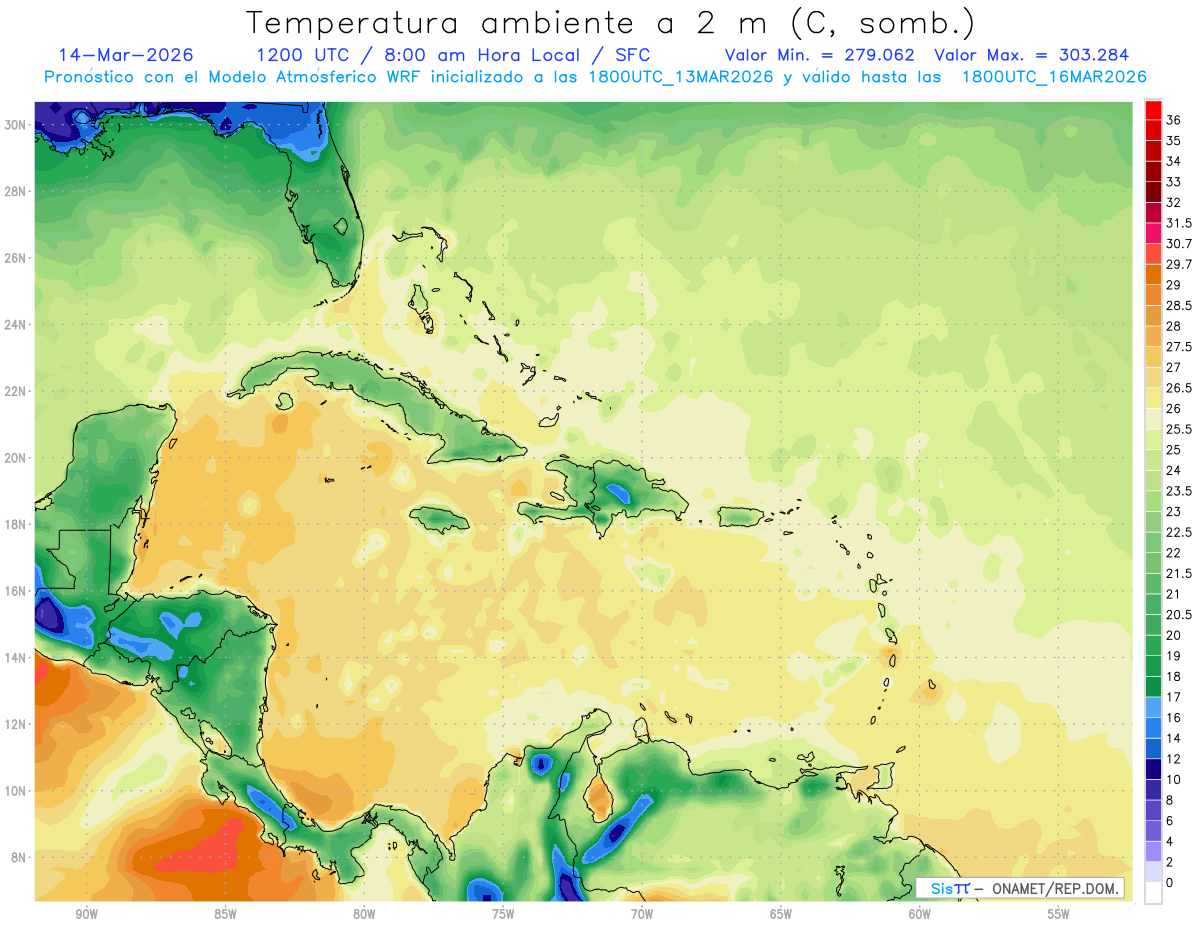Click the 30N latitude axis label
1200x927 pixels.
click(x=17, y=124)
